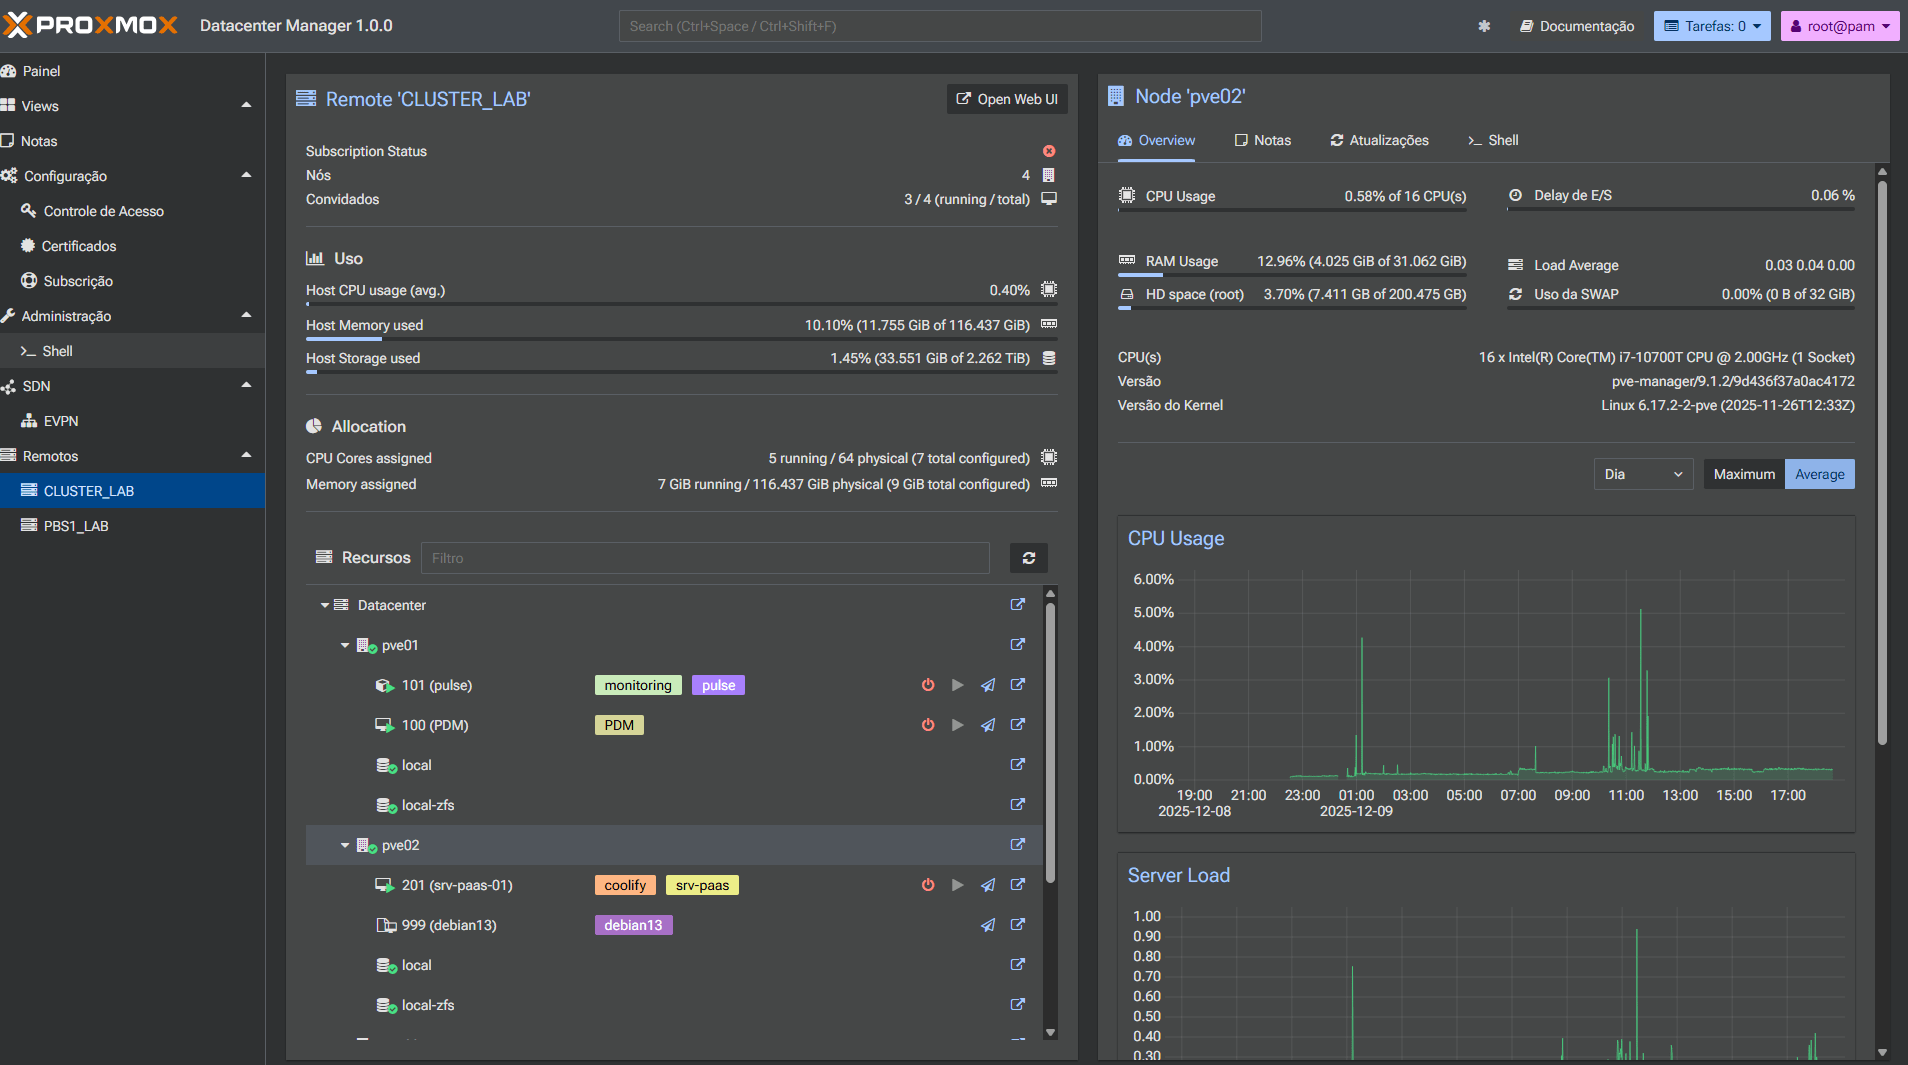Open the root@pam user menu
1908x1065 pixels.
[1839, 26]
